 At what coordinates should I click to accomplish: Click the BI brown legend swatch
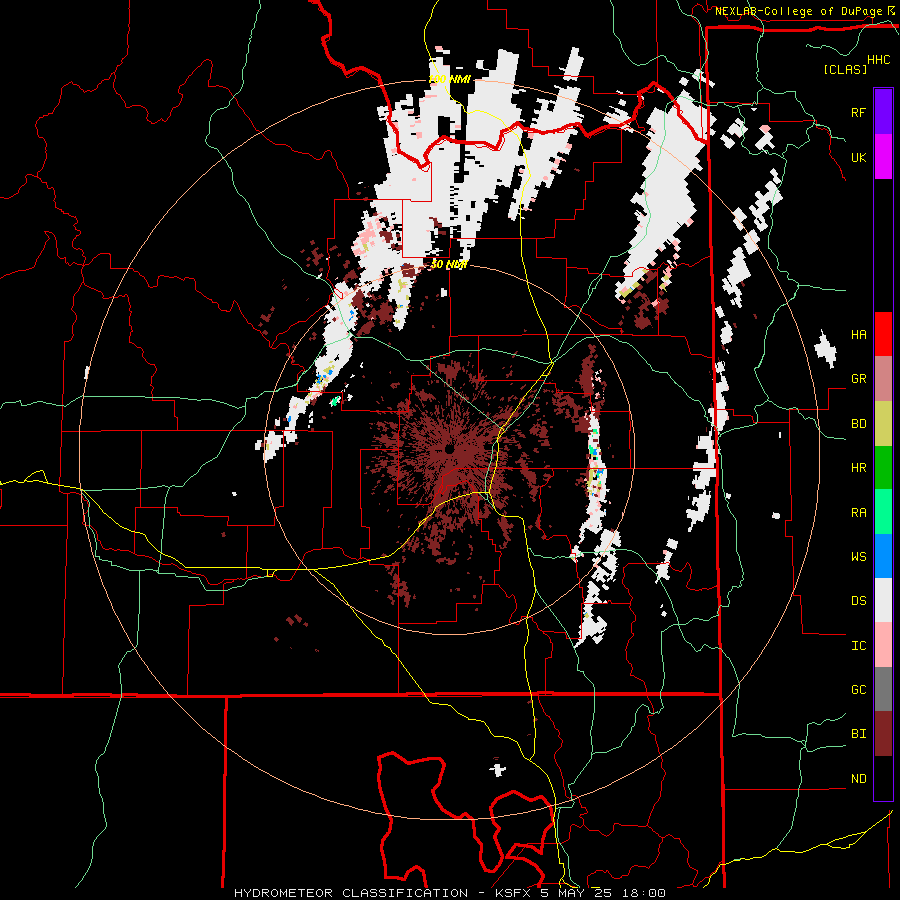883,734
